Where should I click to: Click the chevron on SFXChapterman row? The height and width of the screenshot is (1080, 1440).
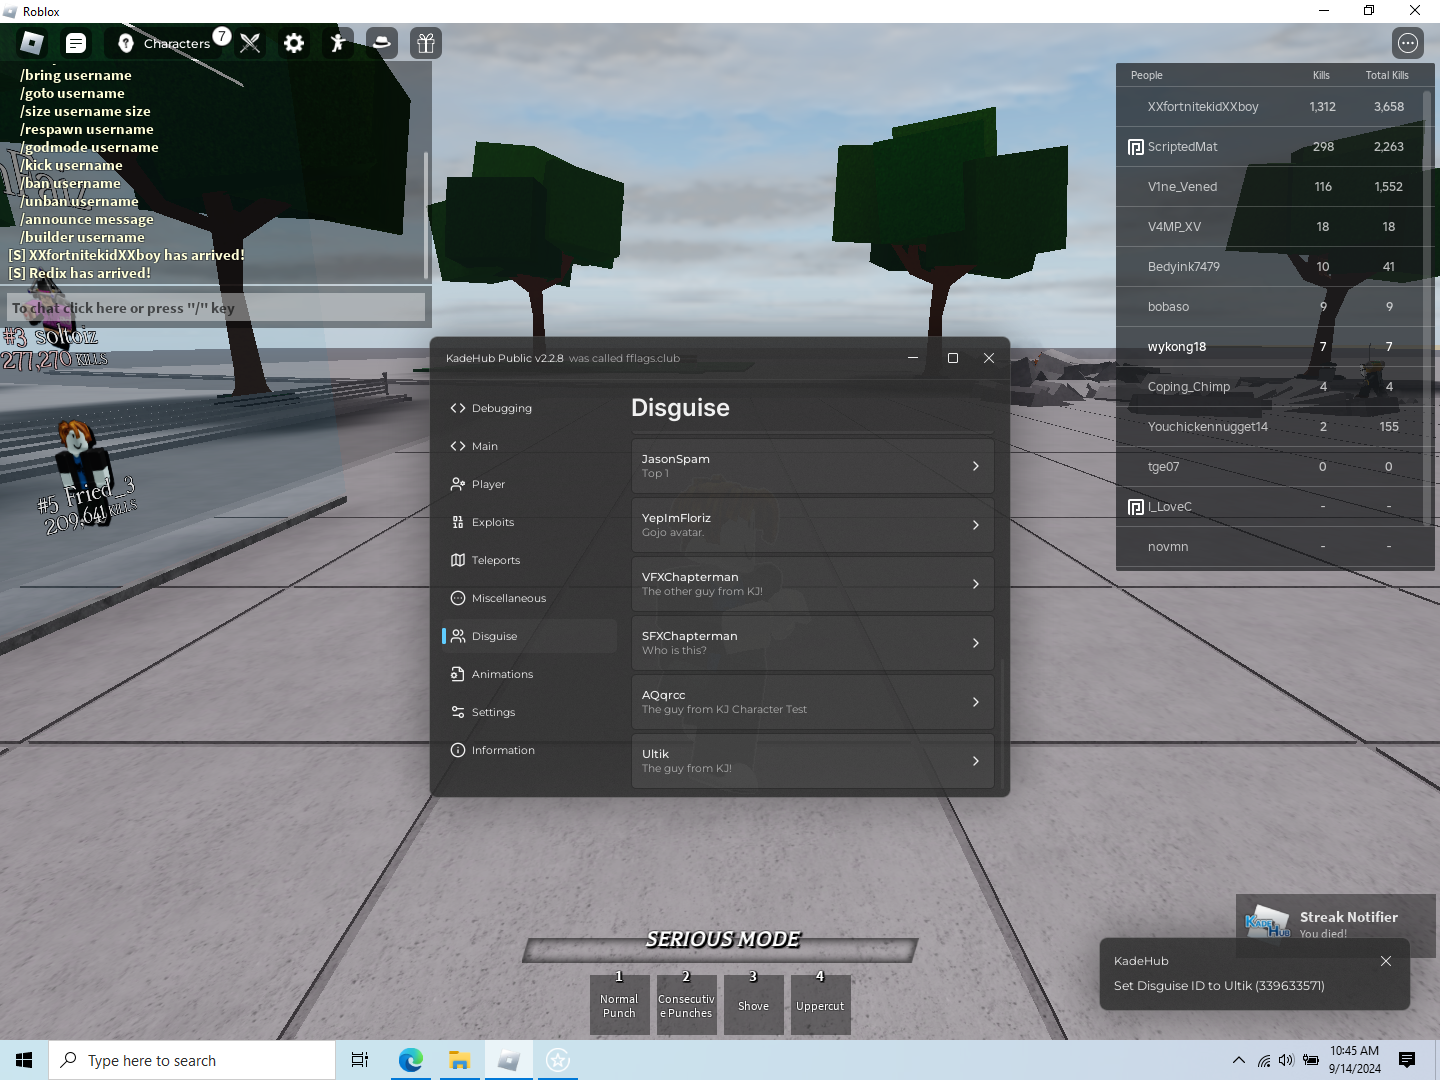click(976, 643)
